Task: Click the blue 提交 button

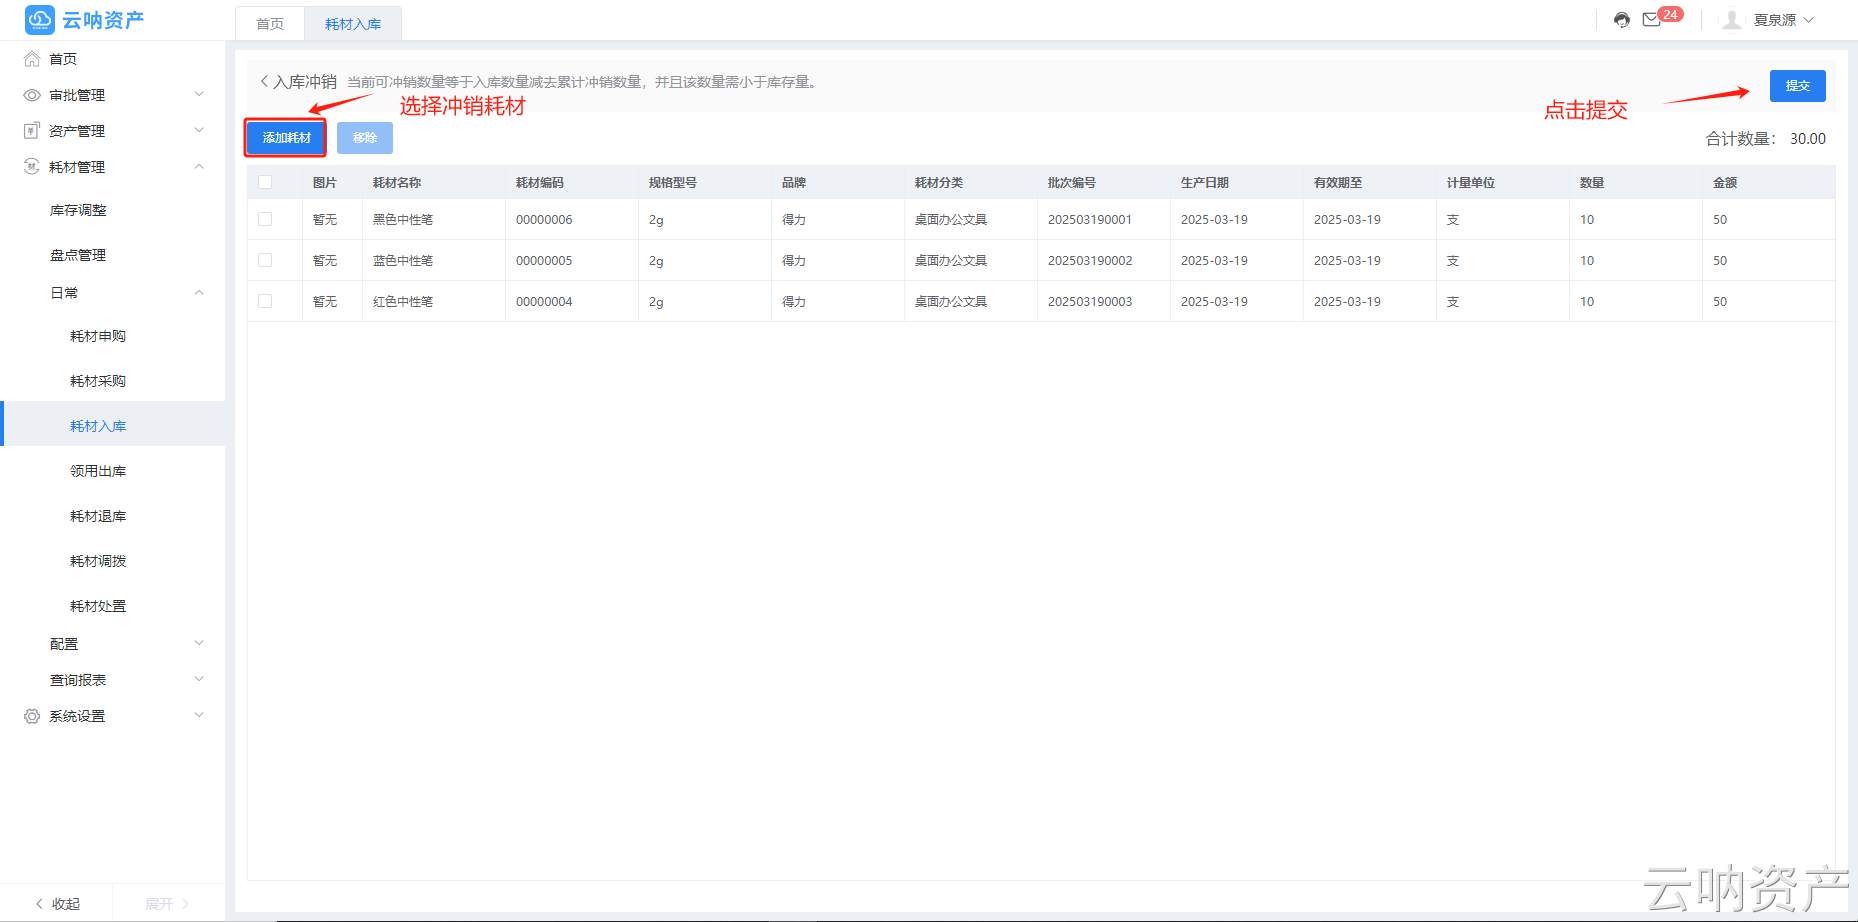Action: click(1797, 86)
